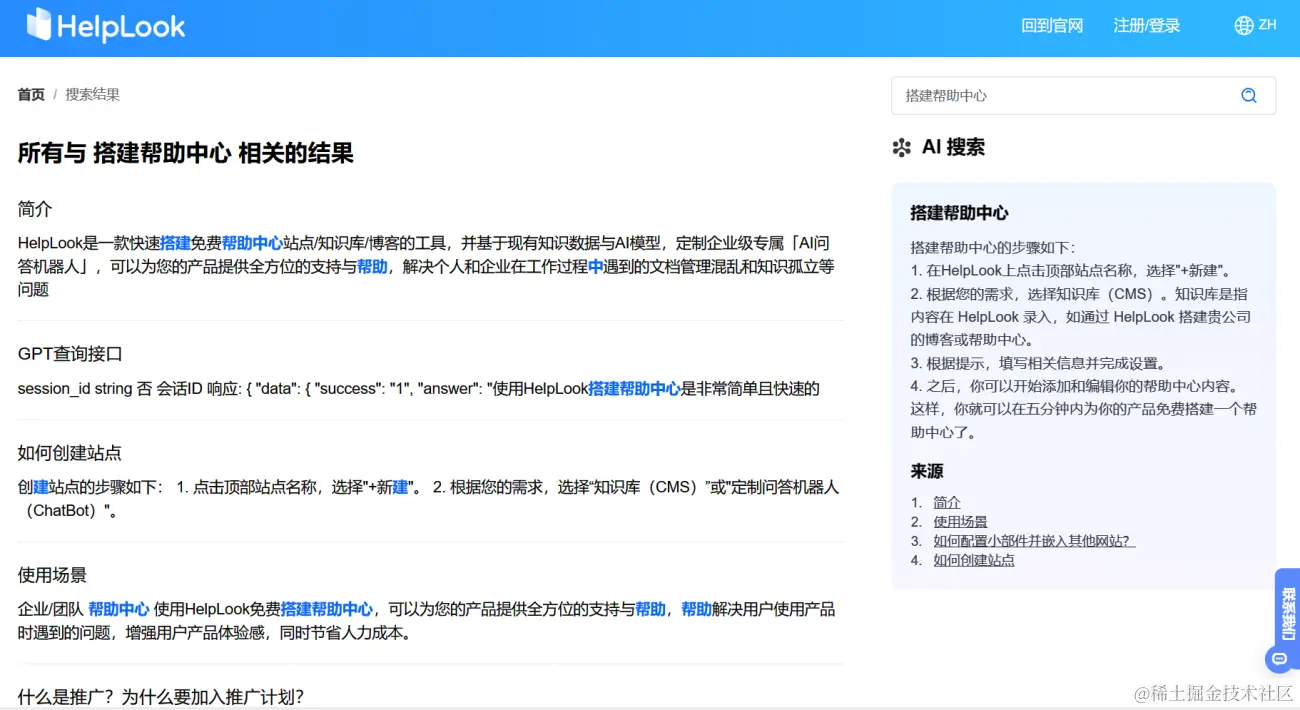1300x710 pixels.
Task: Click the 创建站点的步骤如下 snippet
Action: (428, 499)
